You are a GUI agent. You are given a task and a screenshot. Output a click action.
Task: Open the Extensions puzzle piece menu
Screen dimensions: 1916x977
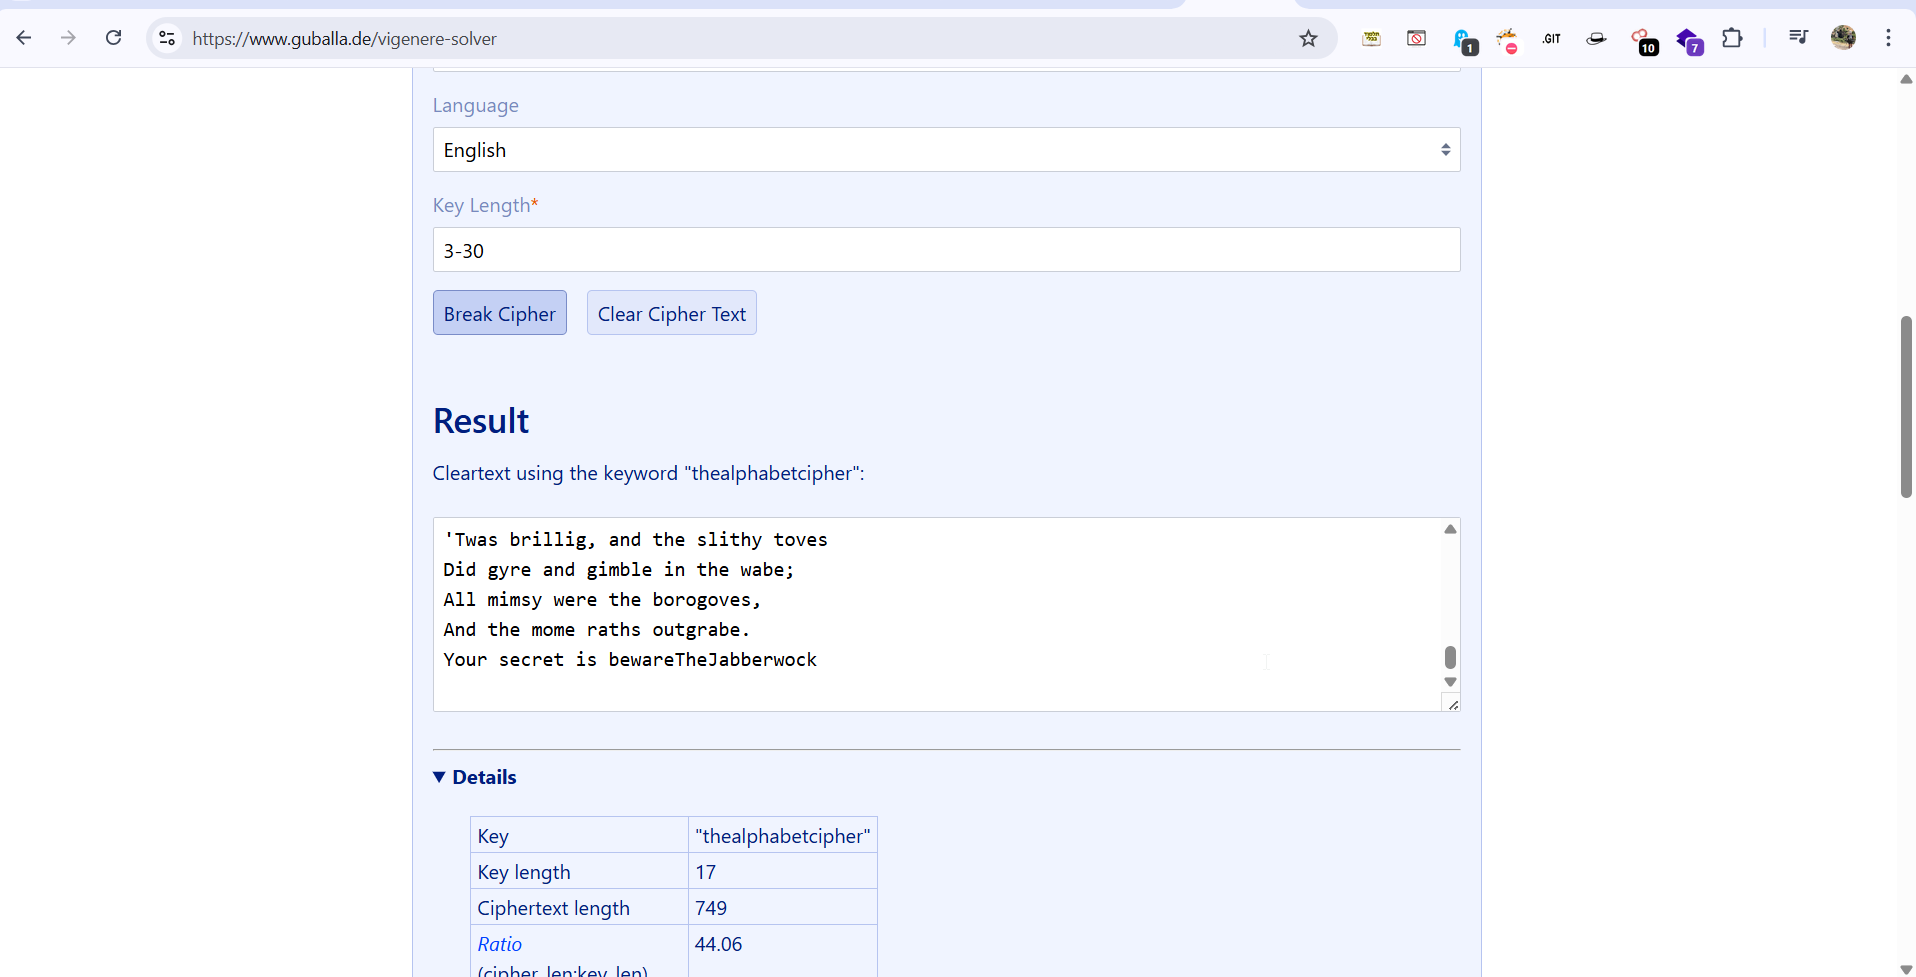tap(1732, 38)
